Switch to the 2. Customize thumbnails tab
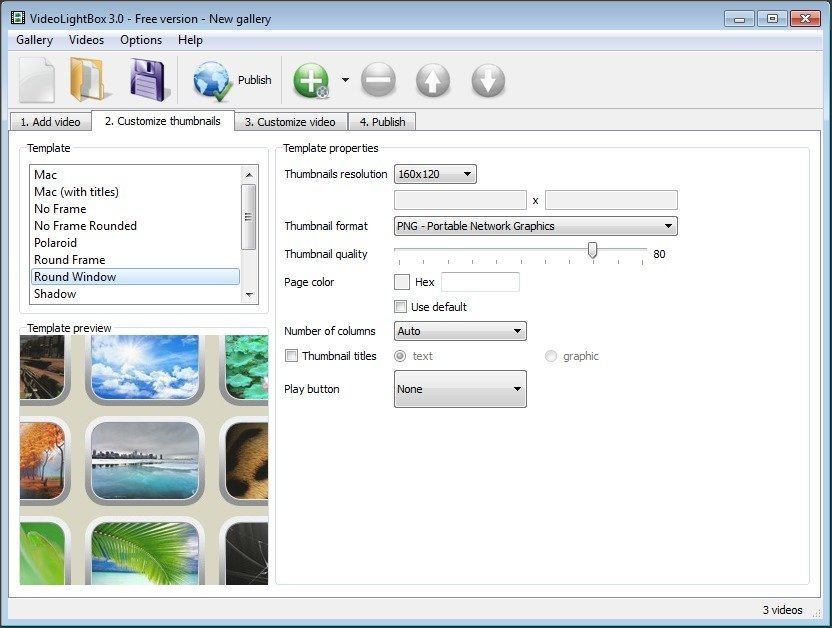 (162, 121)
